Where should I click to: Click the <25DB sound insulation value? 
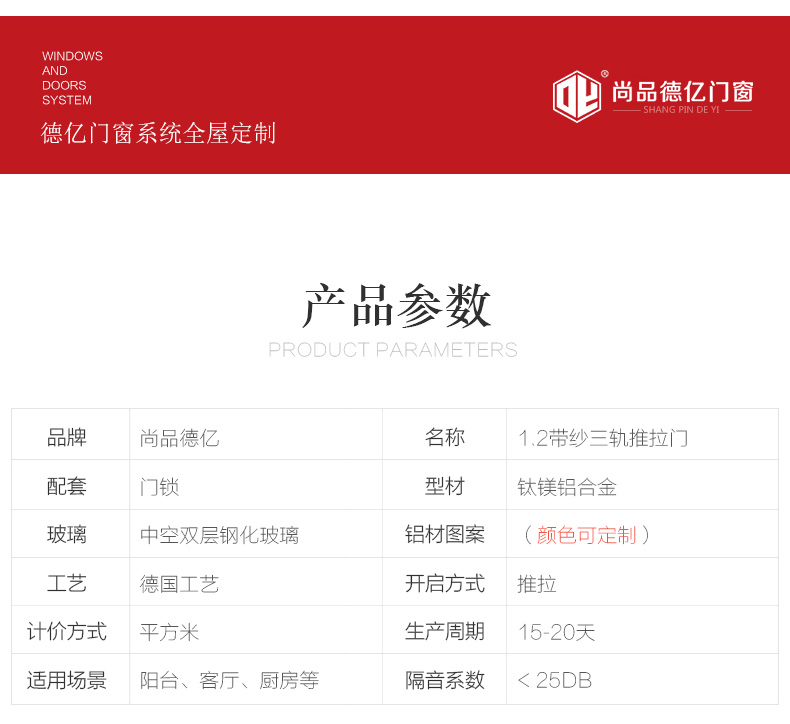(555, 681)
